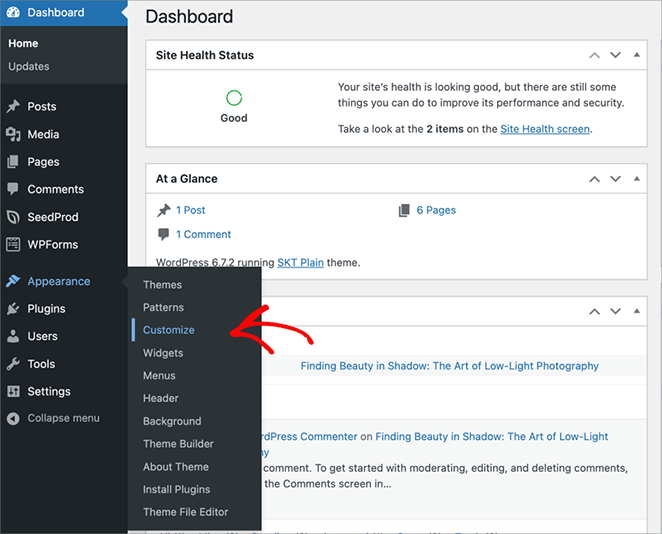Viewport: 662px width, 534px height.
Task: Toggle the At a Glance panel closed
Action: pyautogui.click(x=638, y=179)
